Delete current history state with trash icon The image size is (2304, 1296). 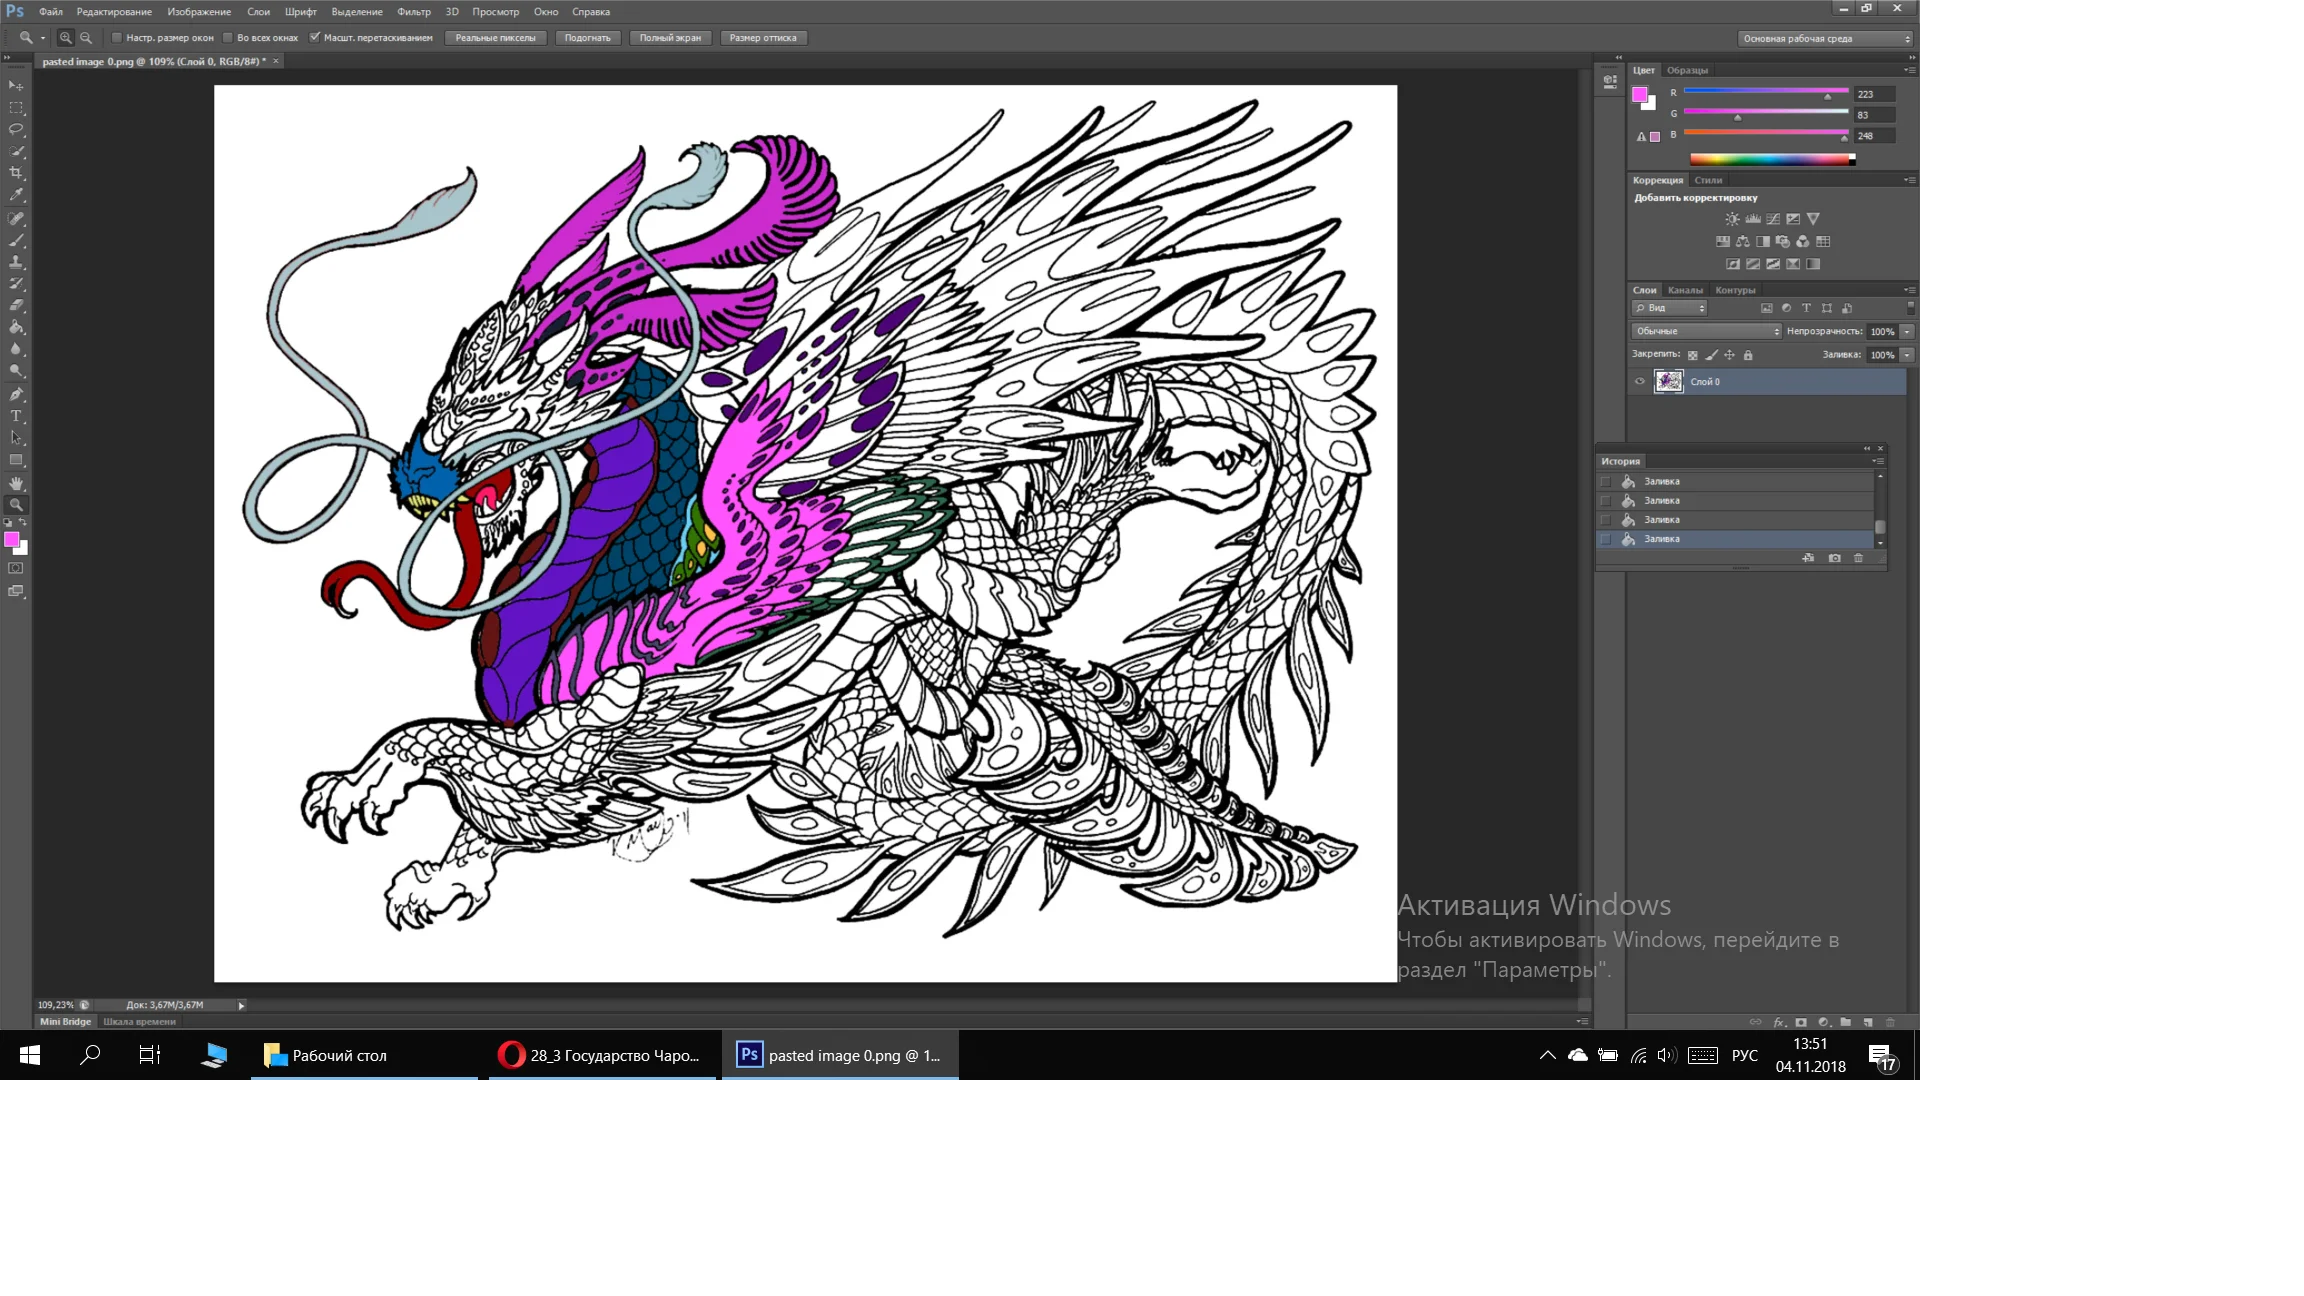1859,558
